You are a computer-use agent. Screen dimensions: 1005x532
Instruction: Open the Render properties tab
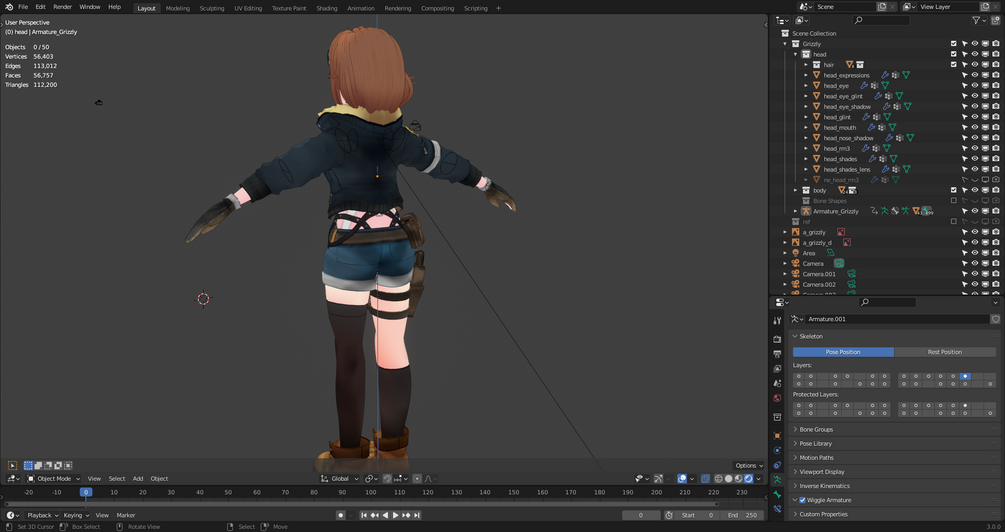pos(777,339)
